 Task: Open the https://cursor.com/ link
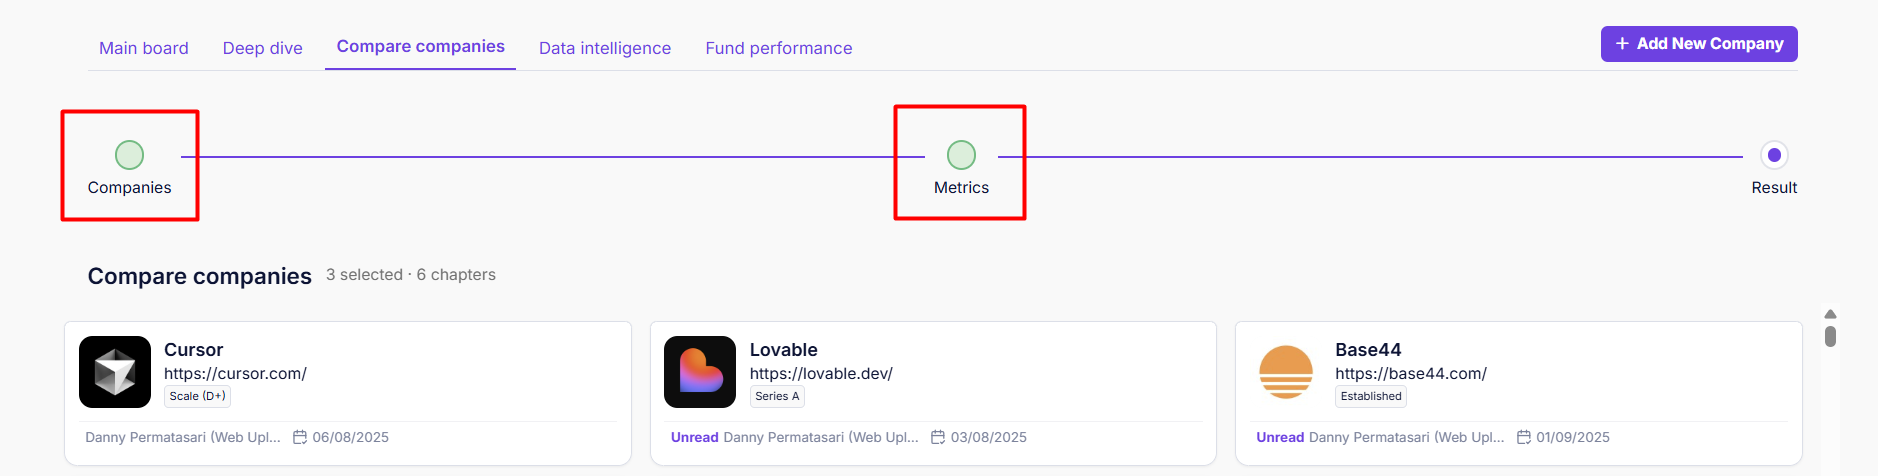click(x=235, y=373)
